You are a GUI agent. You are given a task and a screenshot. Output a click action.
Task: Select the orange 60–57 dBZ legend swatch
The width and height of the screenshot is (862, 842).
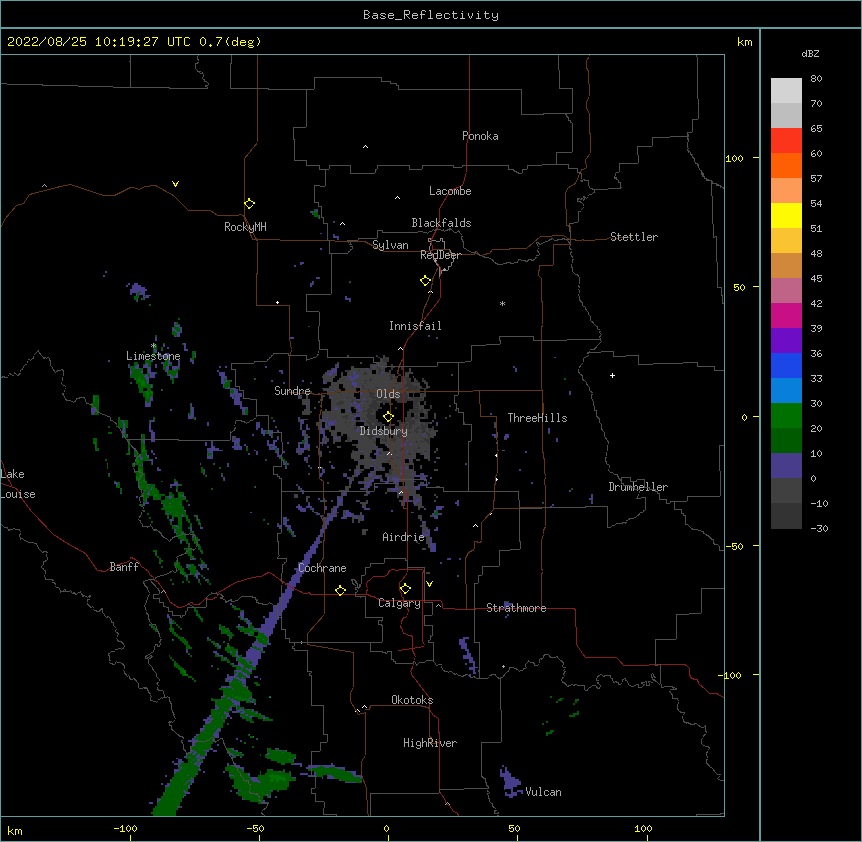(786, 165)
